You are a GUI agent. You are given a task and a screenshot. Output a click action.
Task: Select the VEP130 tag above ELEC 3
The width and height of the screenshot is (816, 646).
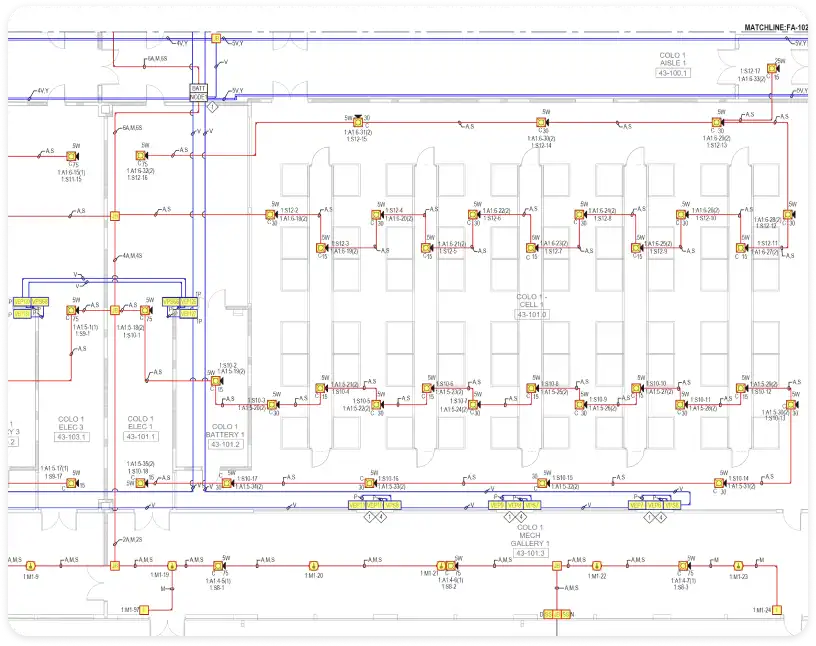pyautogui.click(x=21, y=301)
